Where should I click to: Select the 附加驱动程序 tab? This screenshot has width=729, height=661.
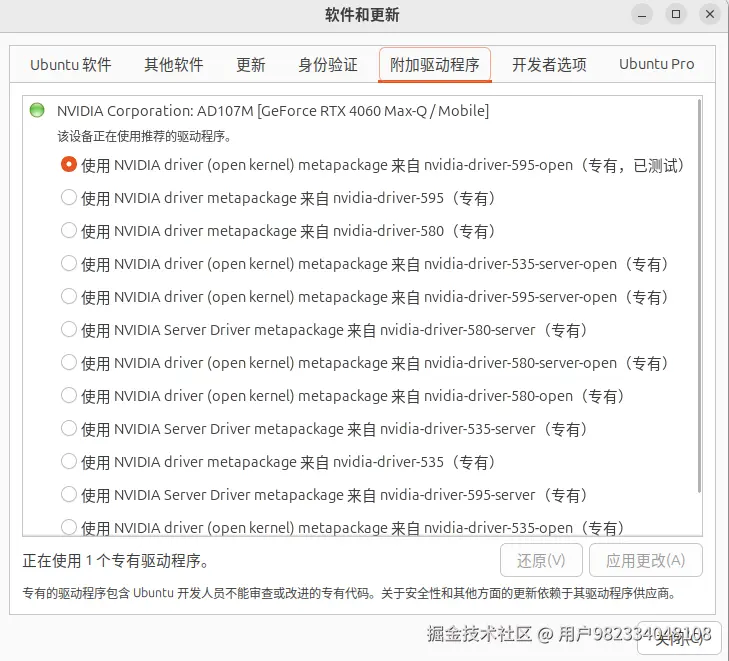pos(435,65)
